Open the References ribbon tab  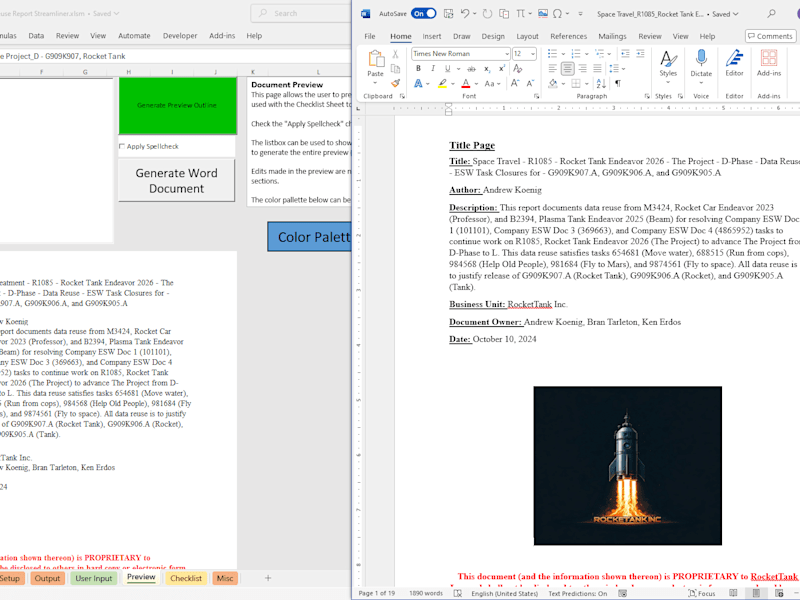tap(568, 36)
